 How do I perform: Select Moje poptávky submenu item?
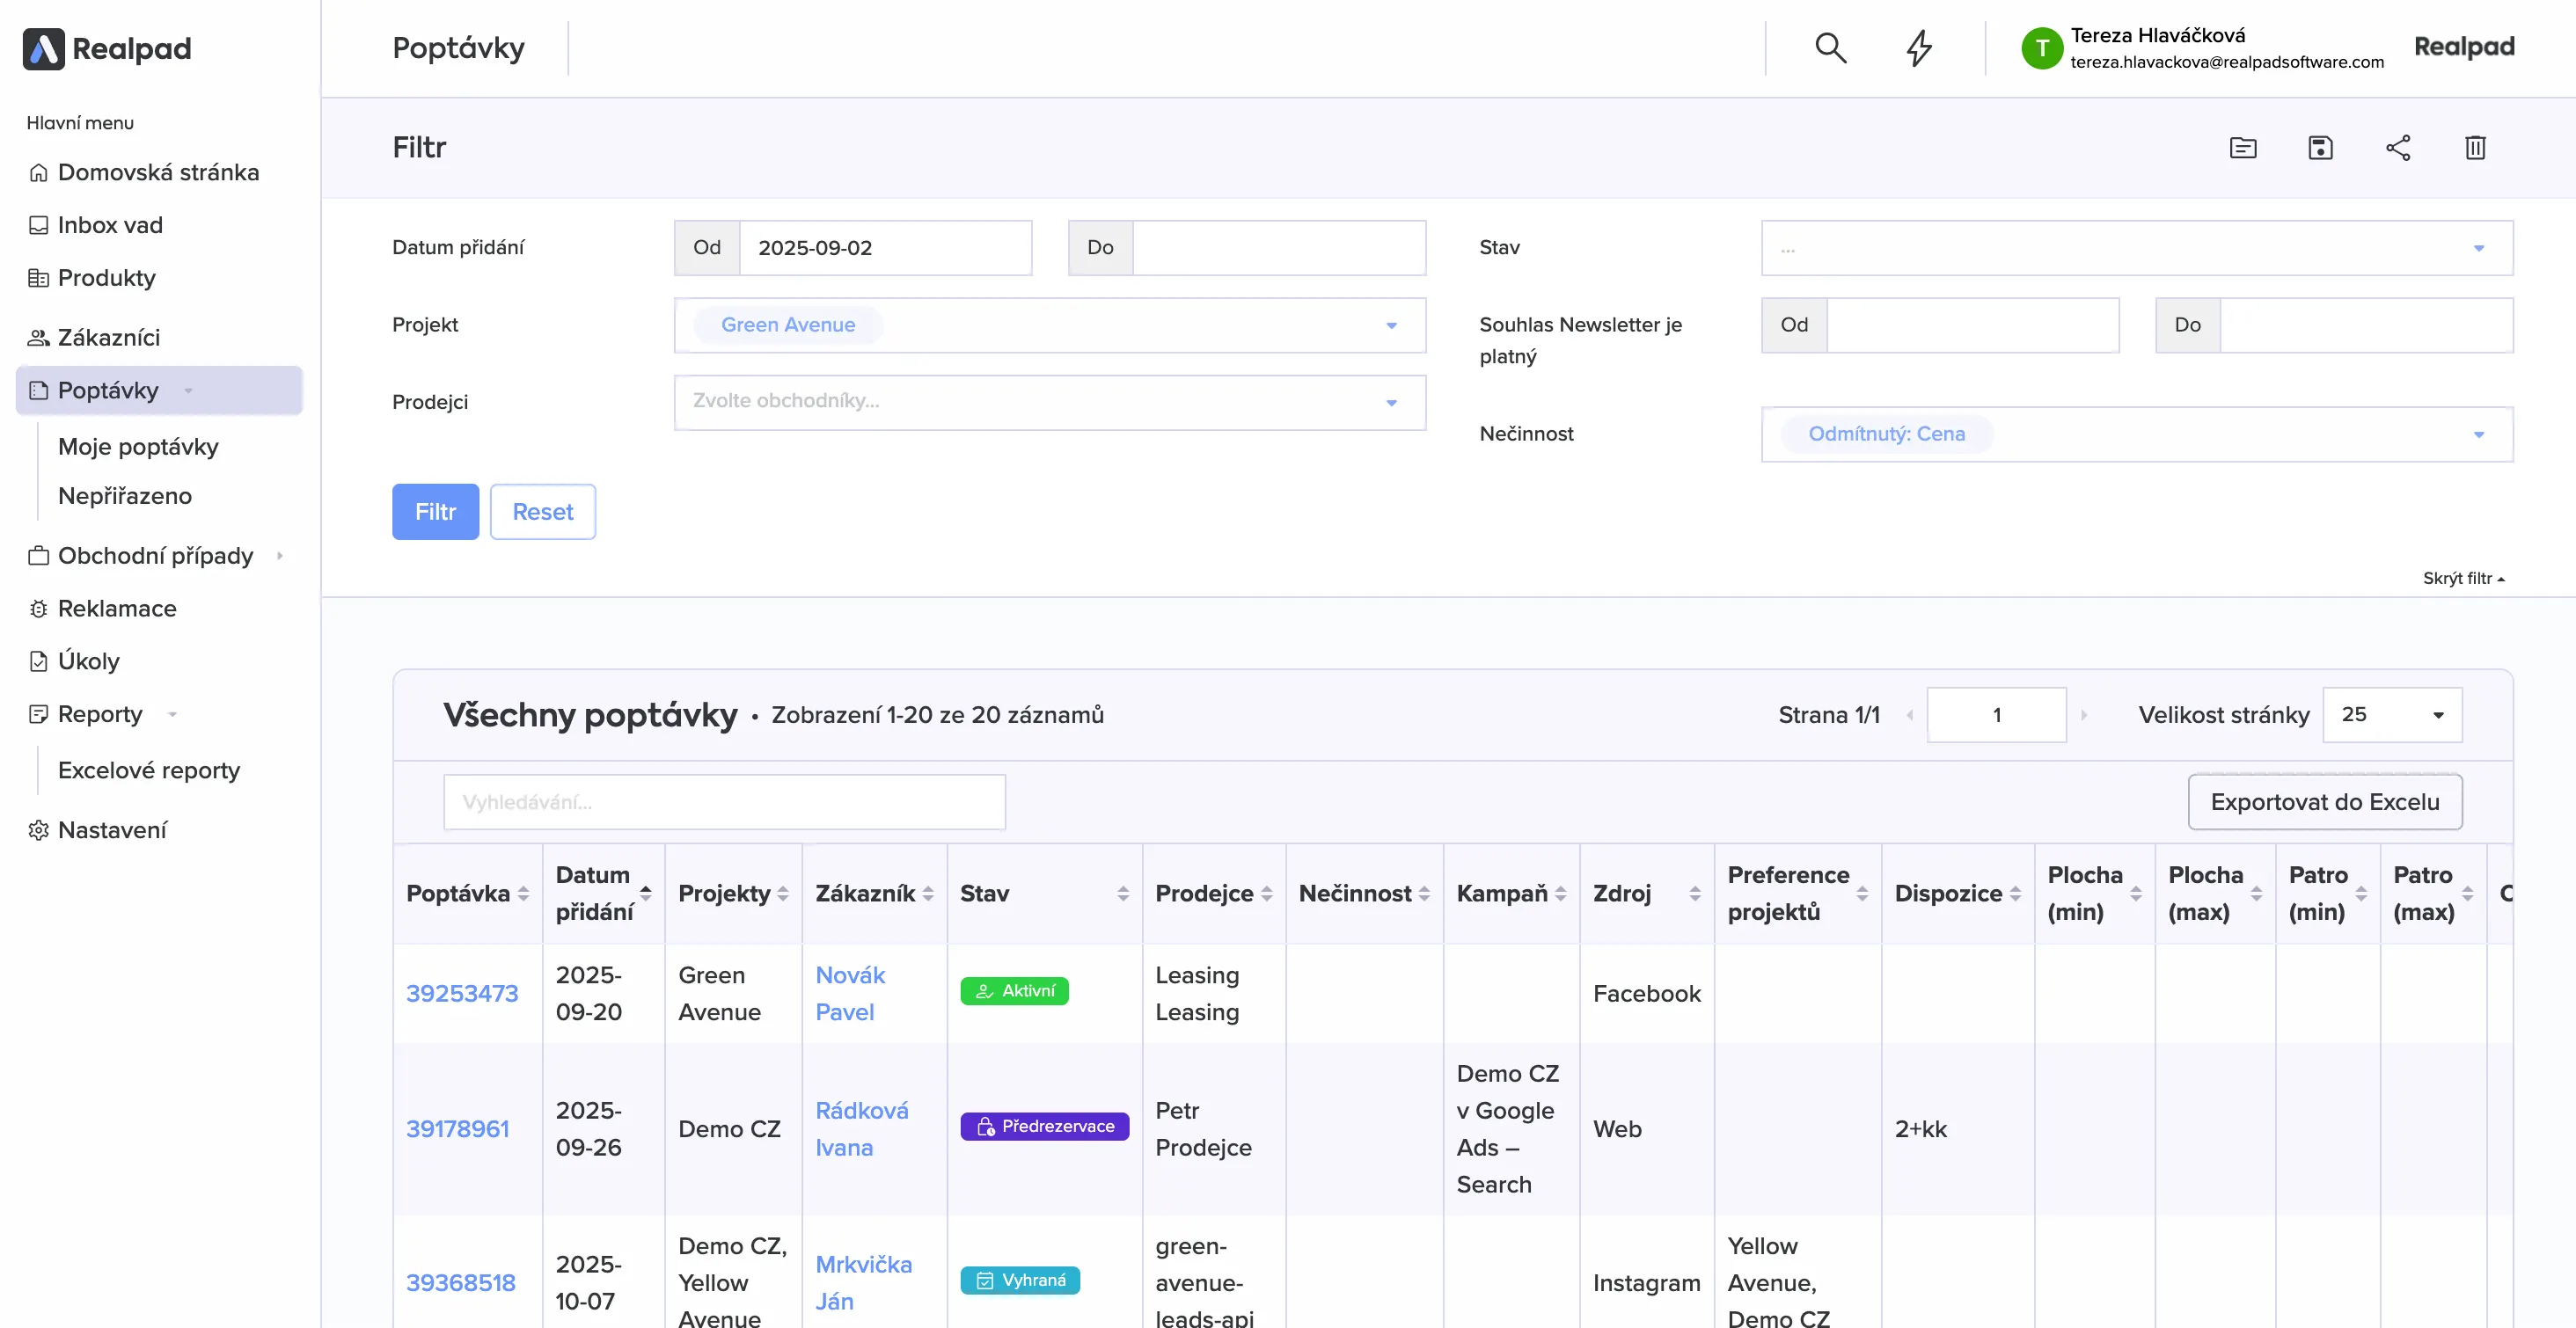point(138,447)
